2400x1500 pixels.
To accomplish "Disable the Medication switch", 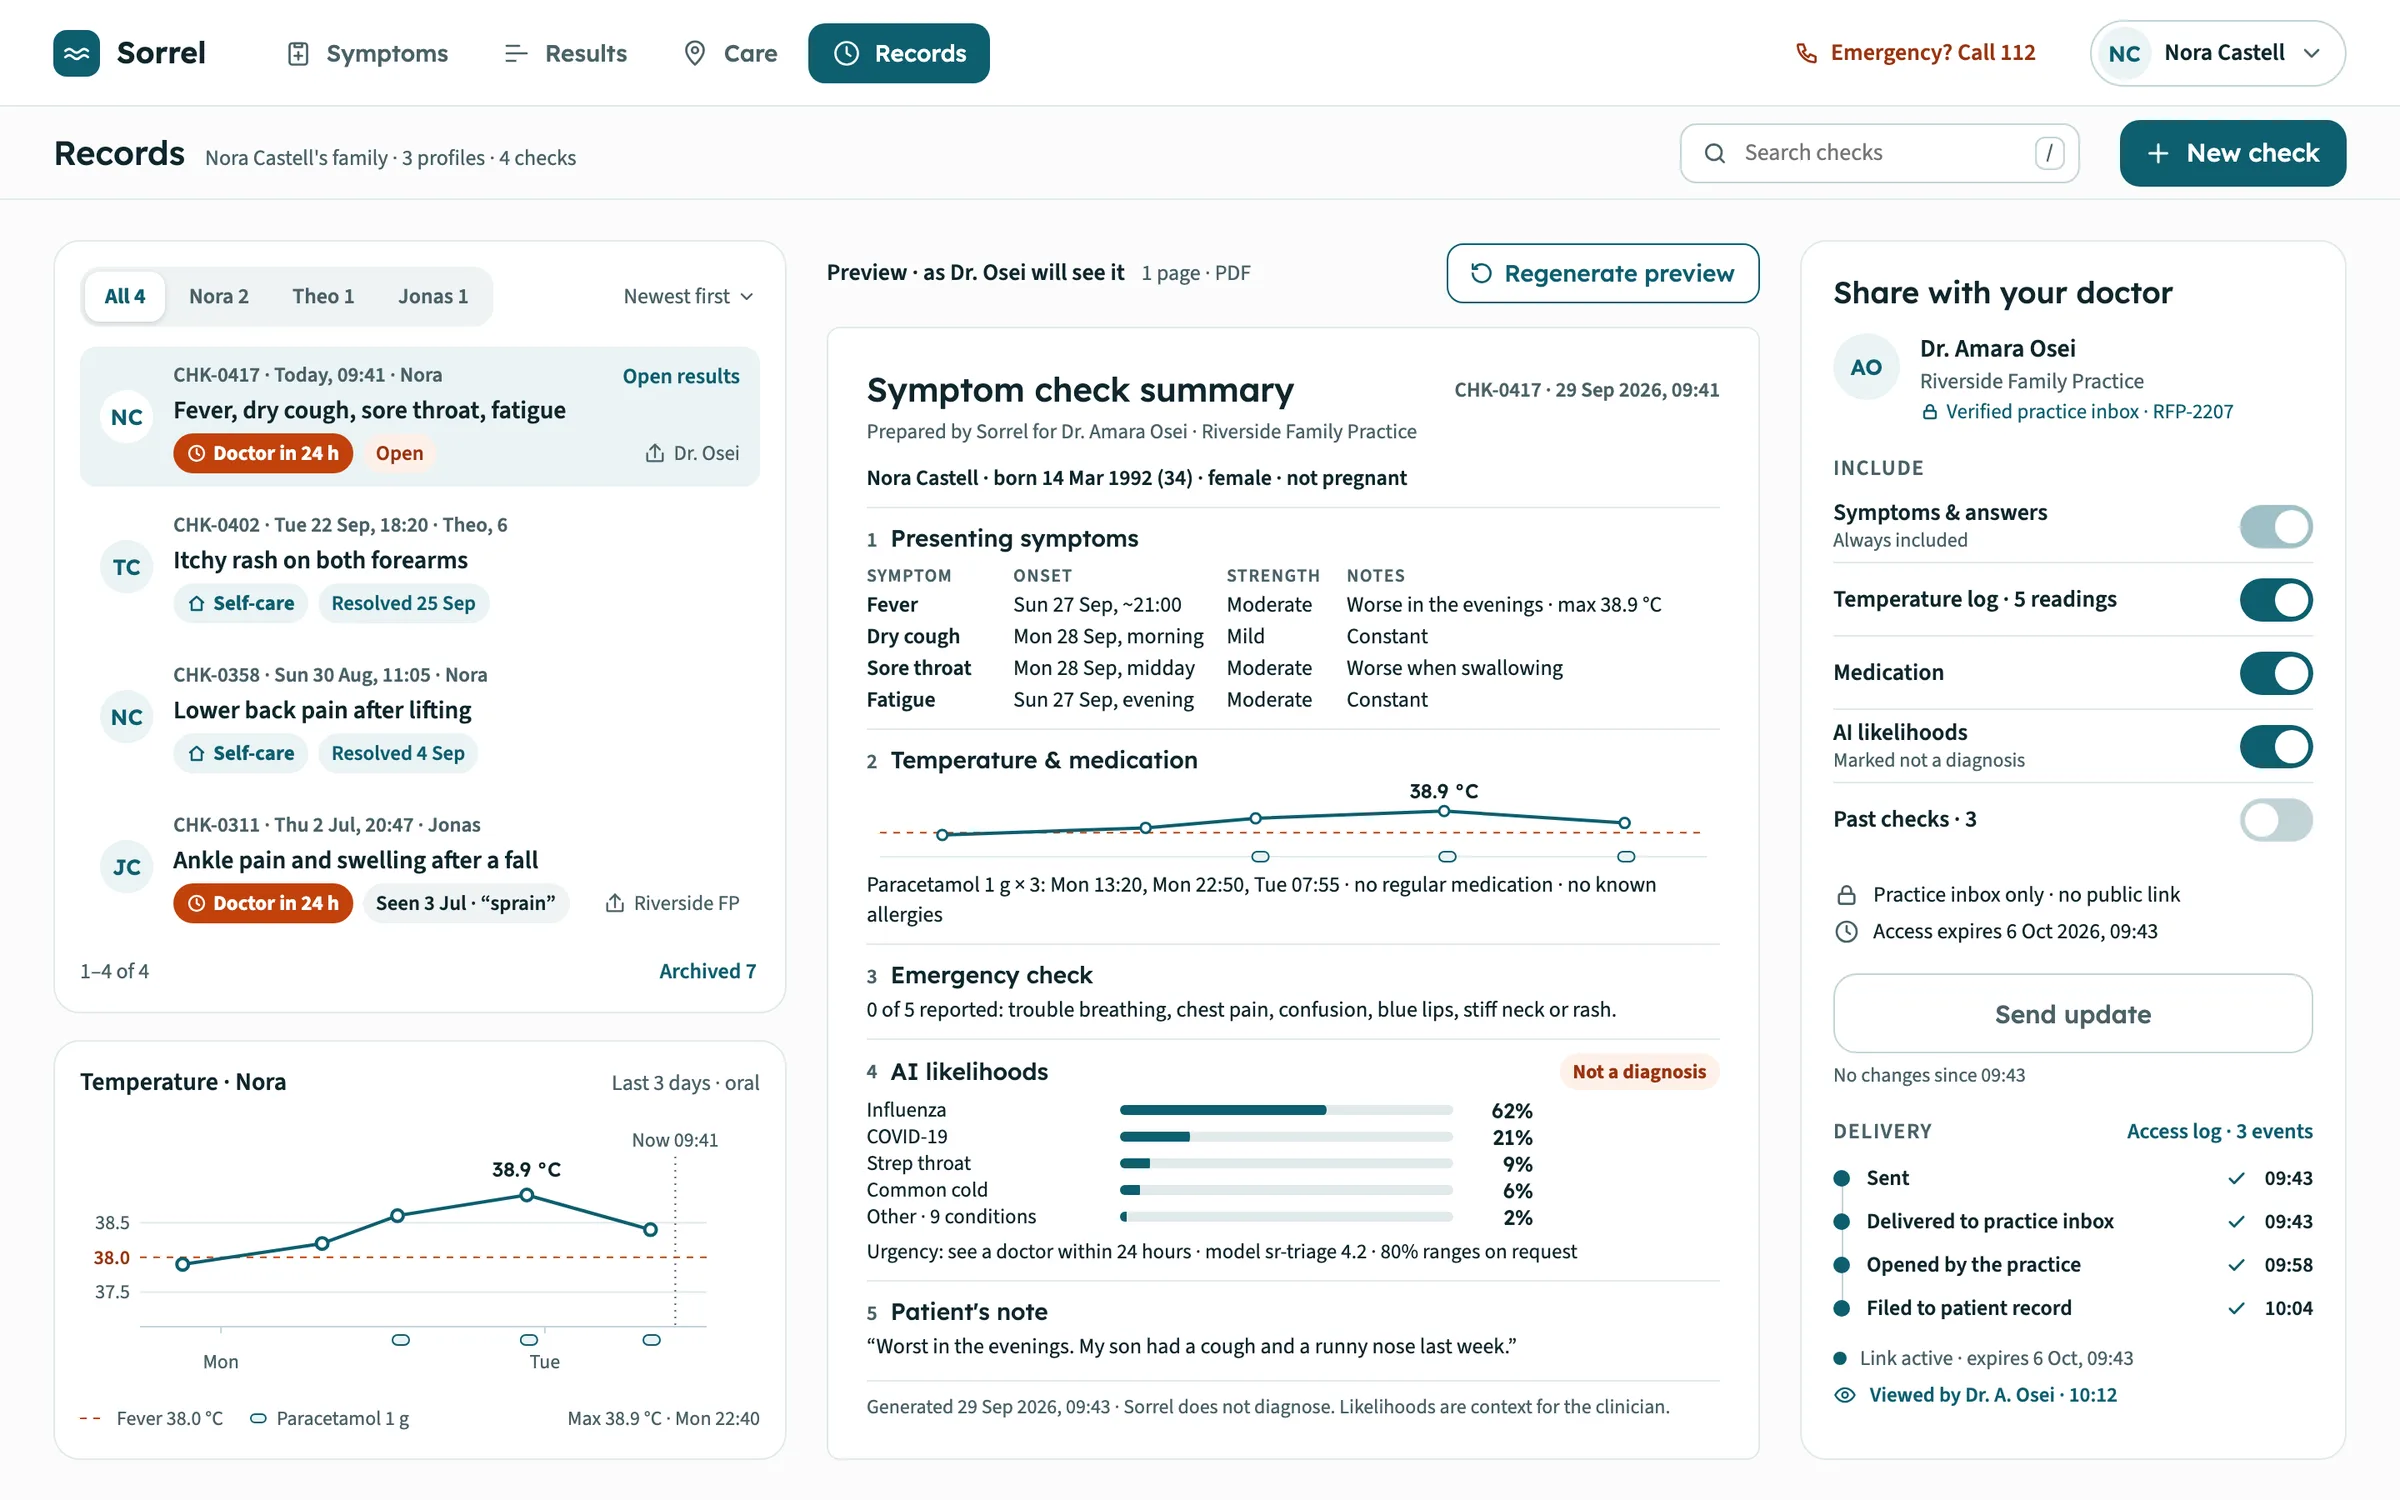I will [x=2276, y=673].
